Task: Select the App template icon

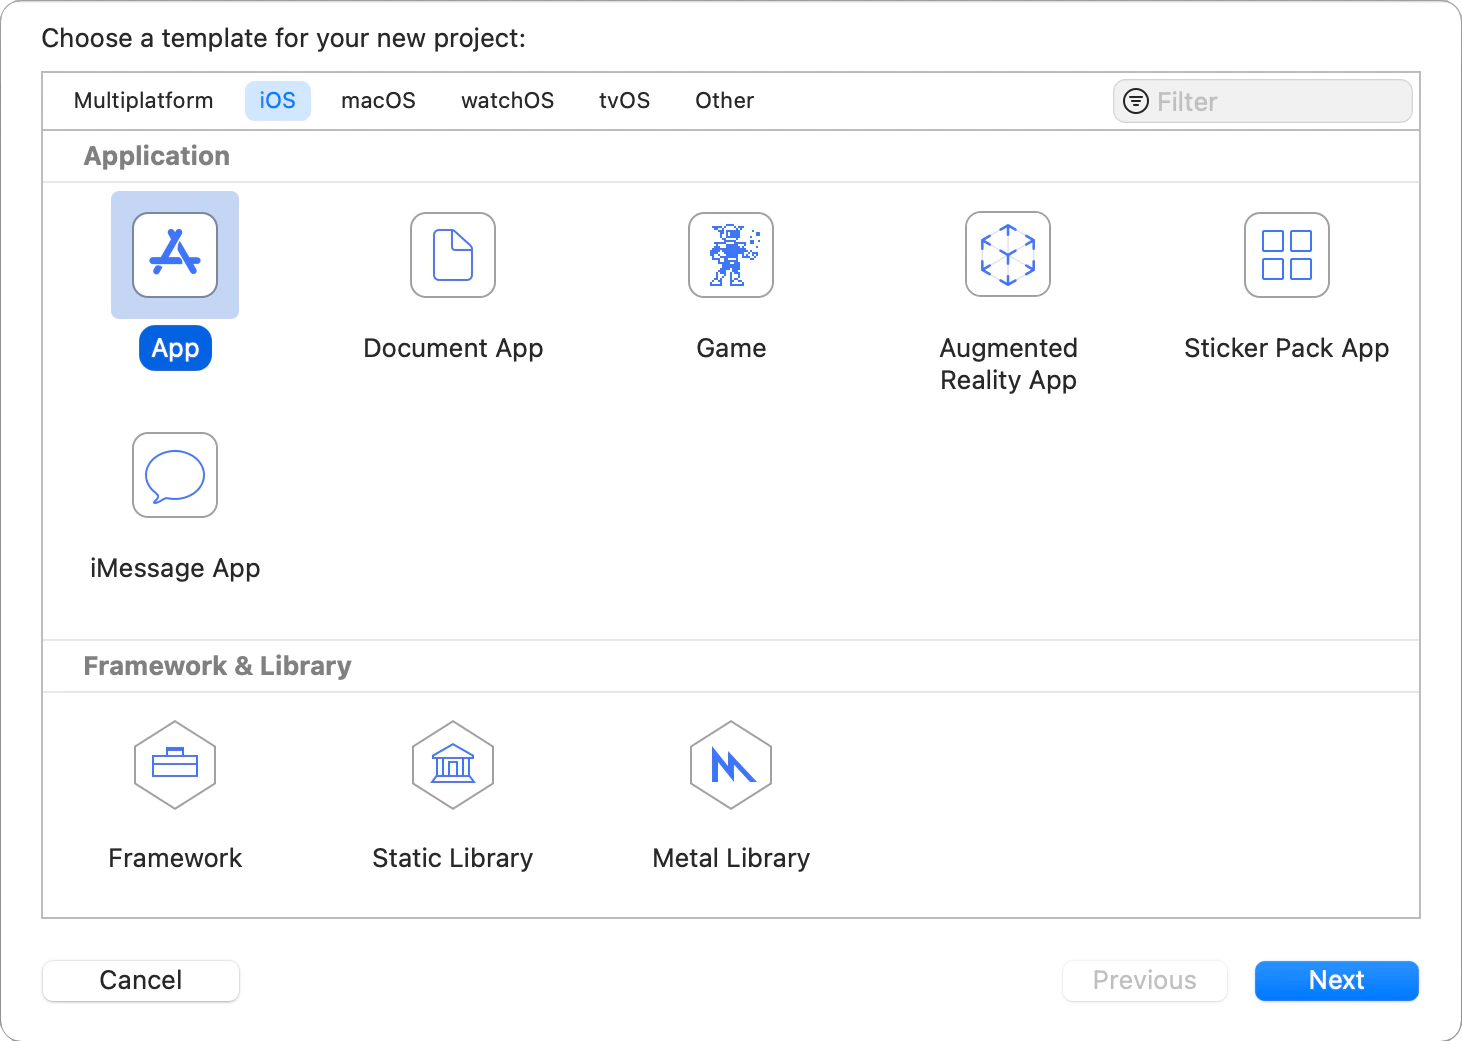Action: coord(175,255)
